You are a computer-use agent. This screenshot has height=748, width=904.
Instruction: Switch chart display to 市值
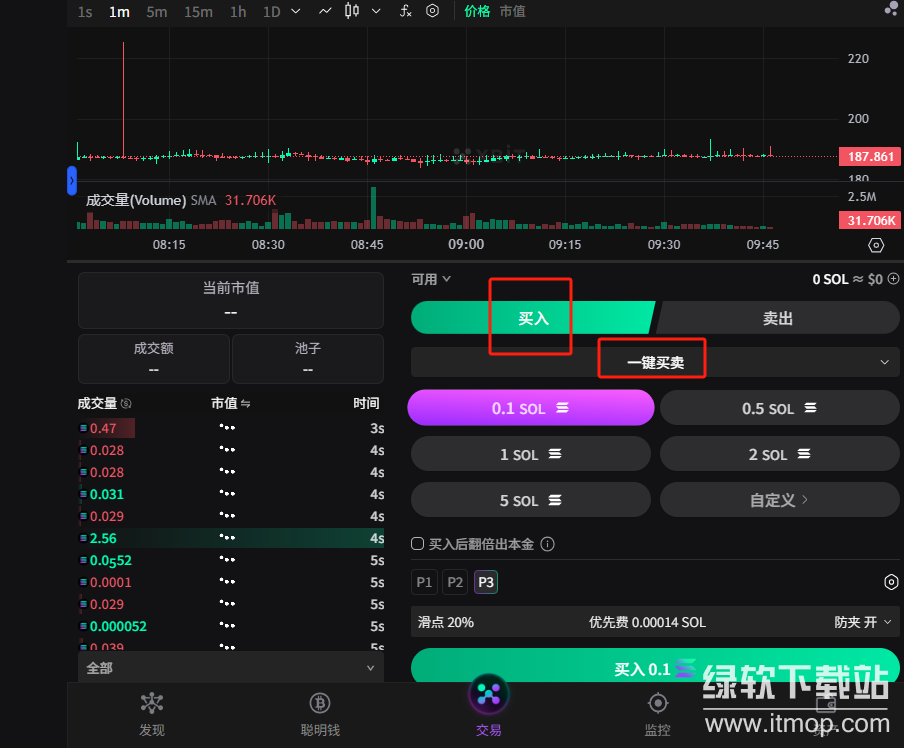click(512, 11)
